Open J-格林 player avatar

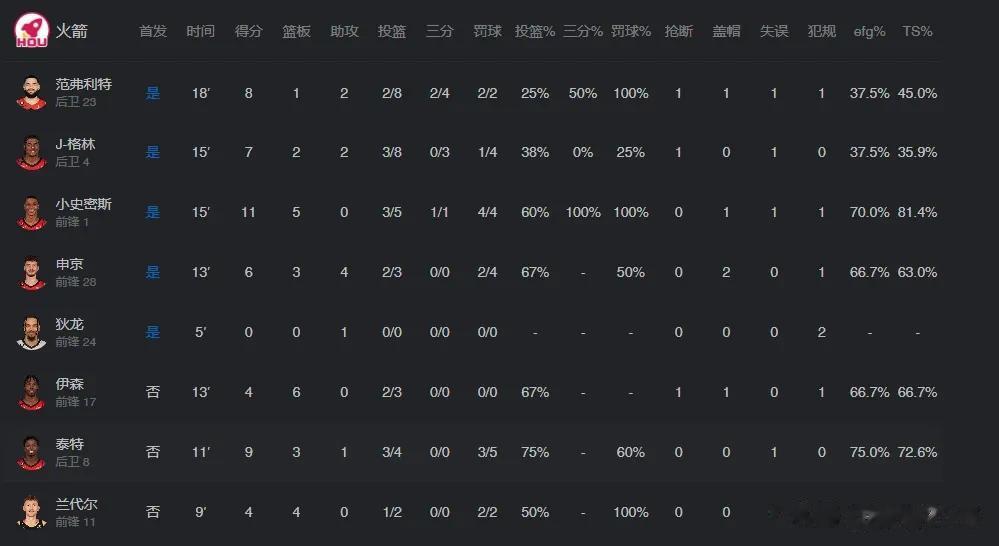31,152
